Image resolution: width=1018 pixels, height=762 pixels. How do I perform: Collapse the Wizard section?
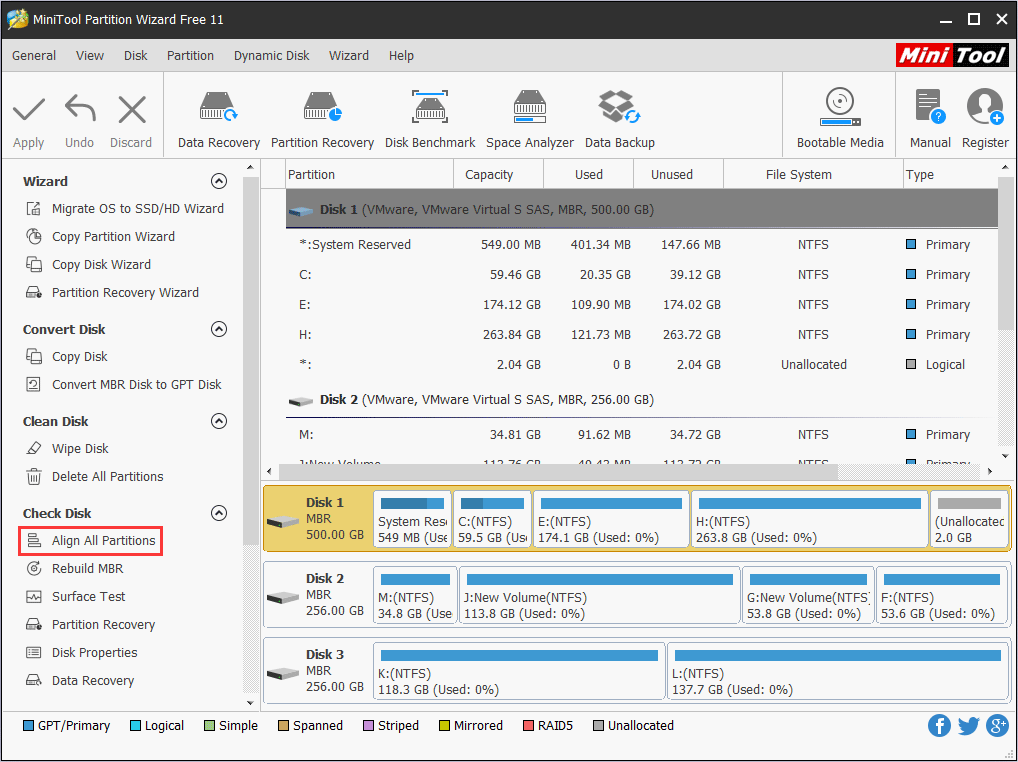(219, 181)
